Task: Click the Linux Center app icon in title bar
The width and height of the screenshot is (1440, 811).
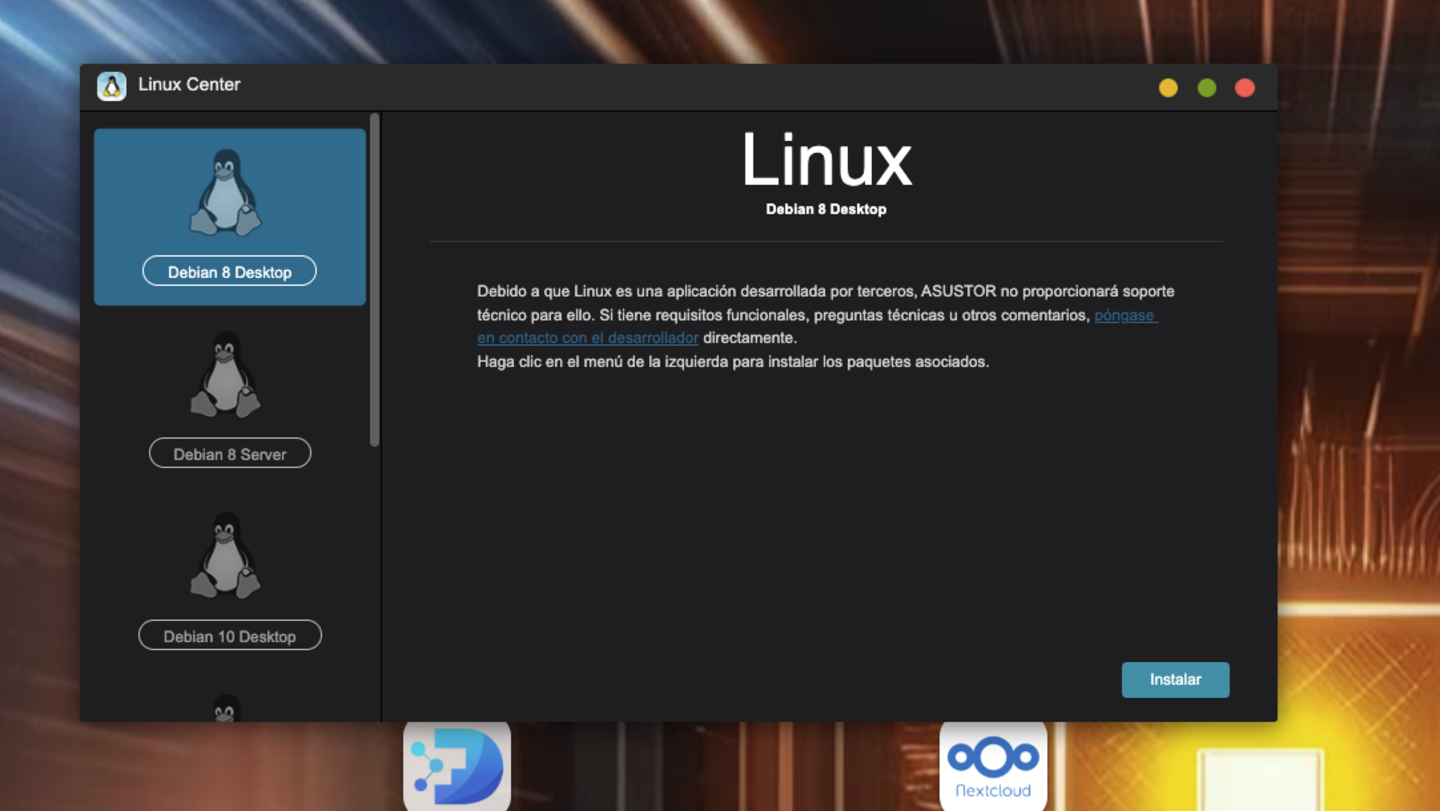Action: [112, 86]
